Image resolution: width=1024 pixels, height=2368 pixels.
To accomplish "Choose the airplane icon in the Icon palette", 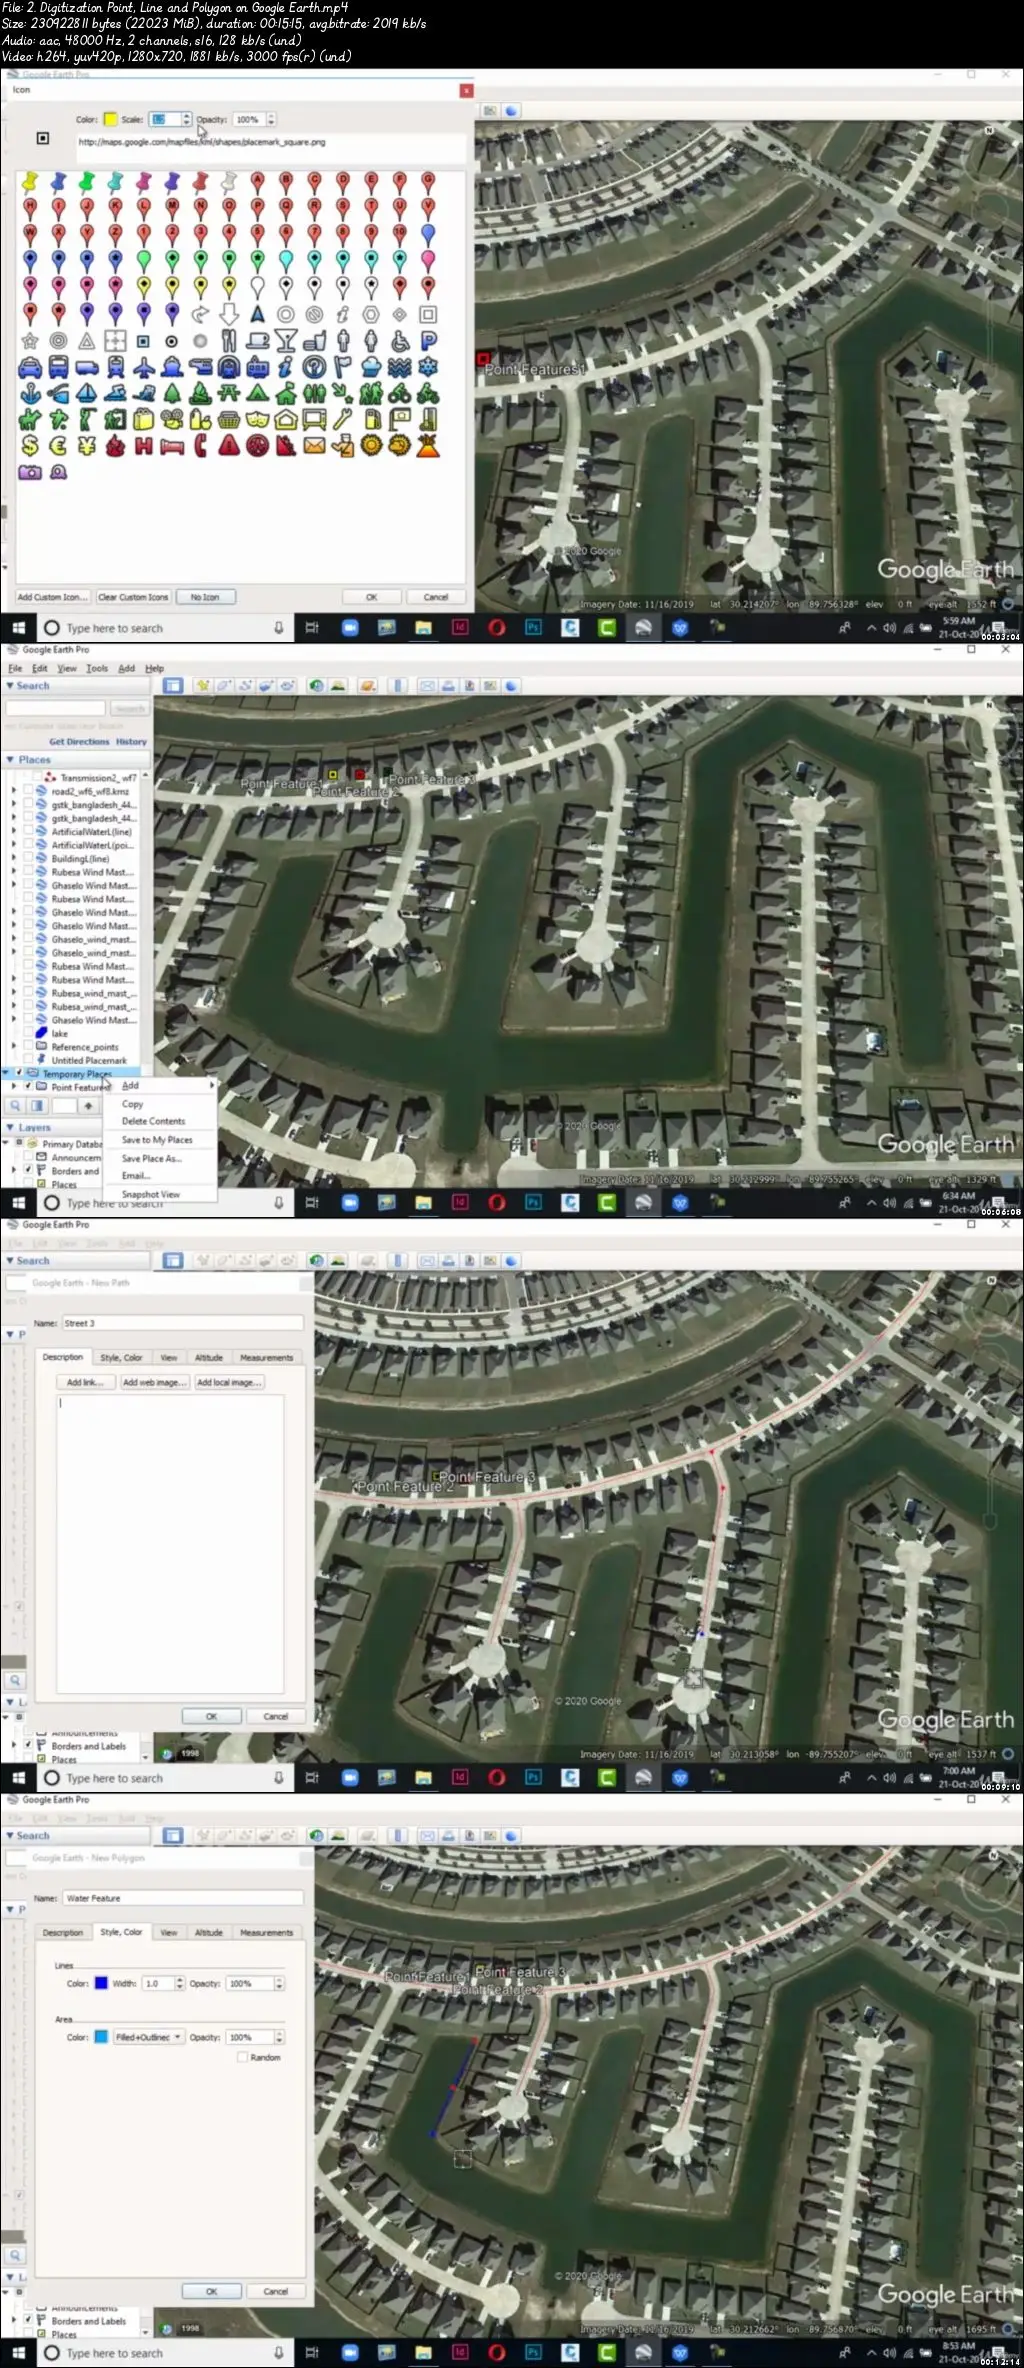I will (144, 367).
